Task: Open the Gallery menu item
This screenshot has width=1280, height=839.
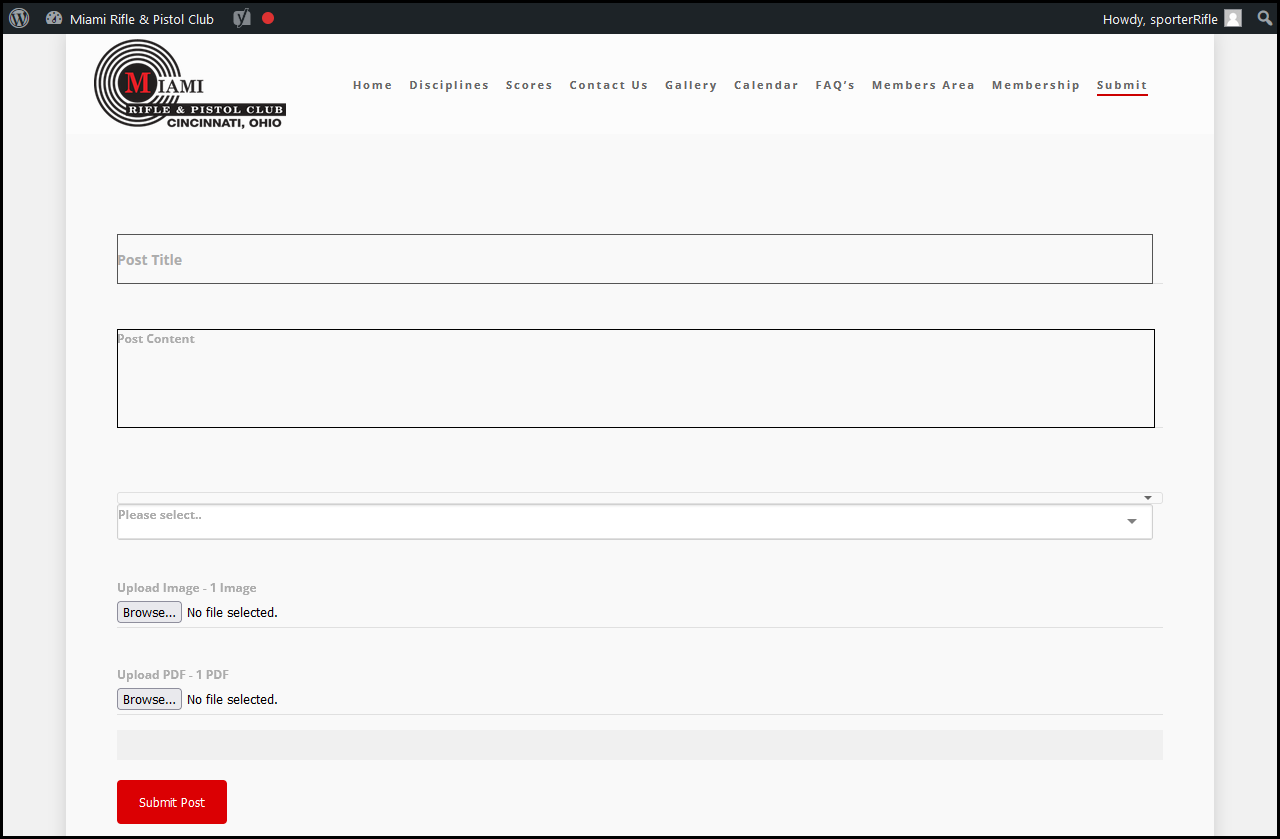Action: (691, 85)
